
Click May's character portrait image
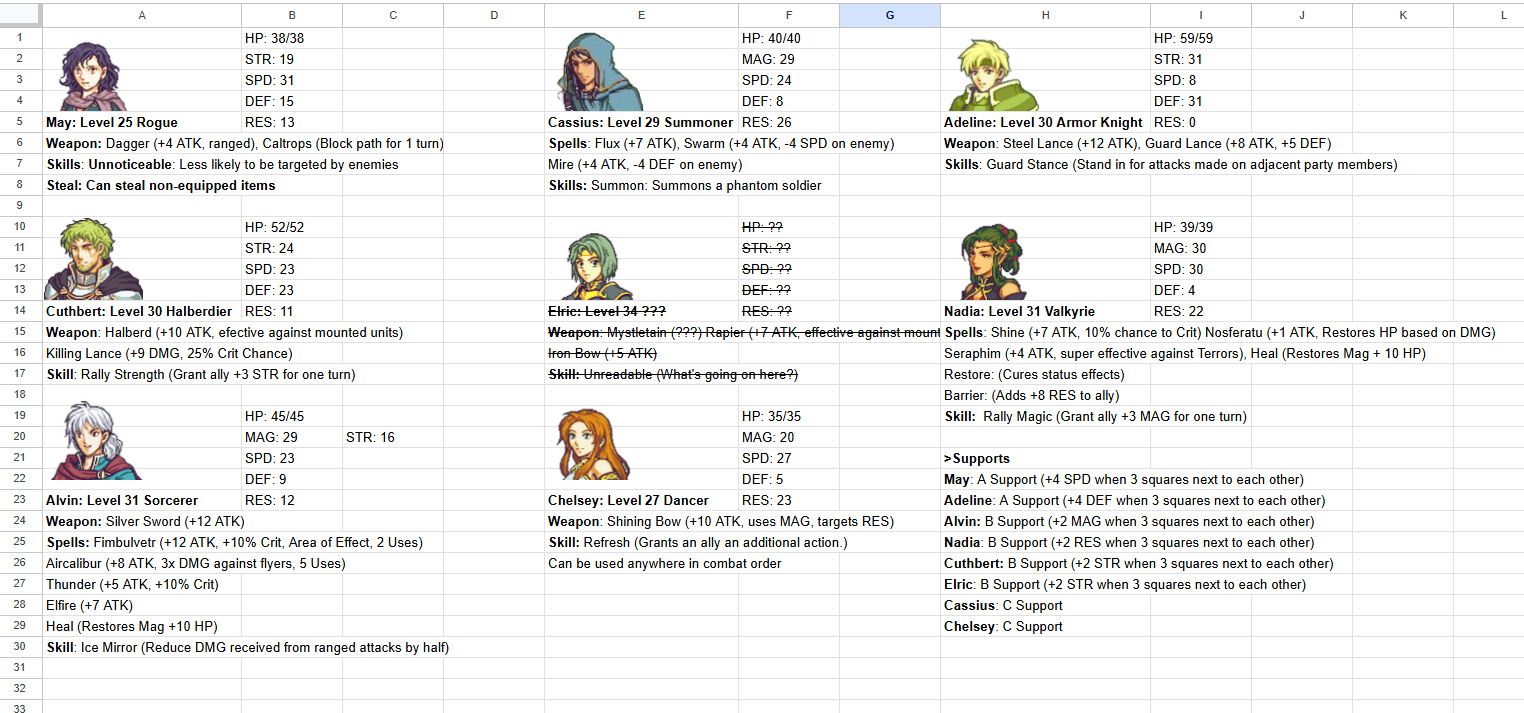click(92, 76)
